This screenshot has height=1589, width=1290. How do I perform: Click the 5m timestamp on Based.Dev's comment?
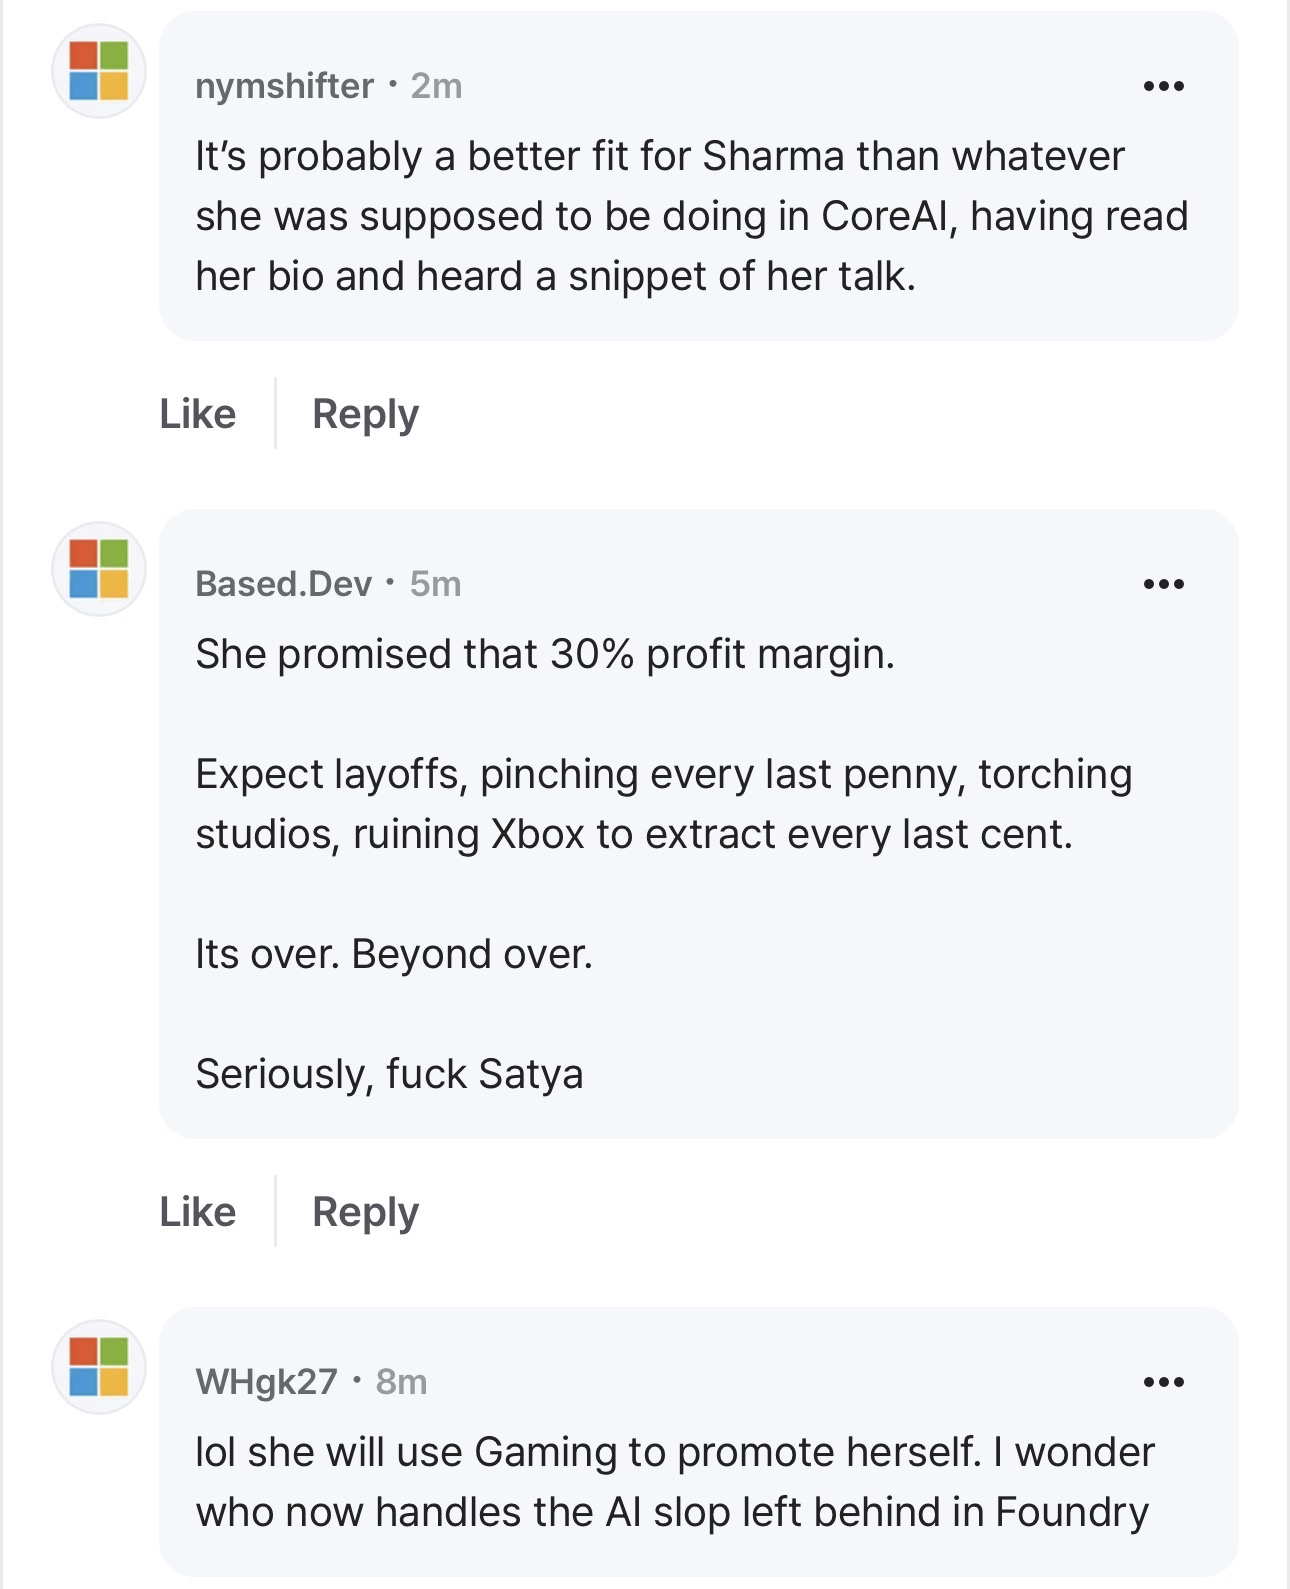point(436,584)
